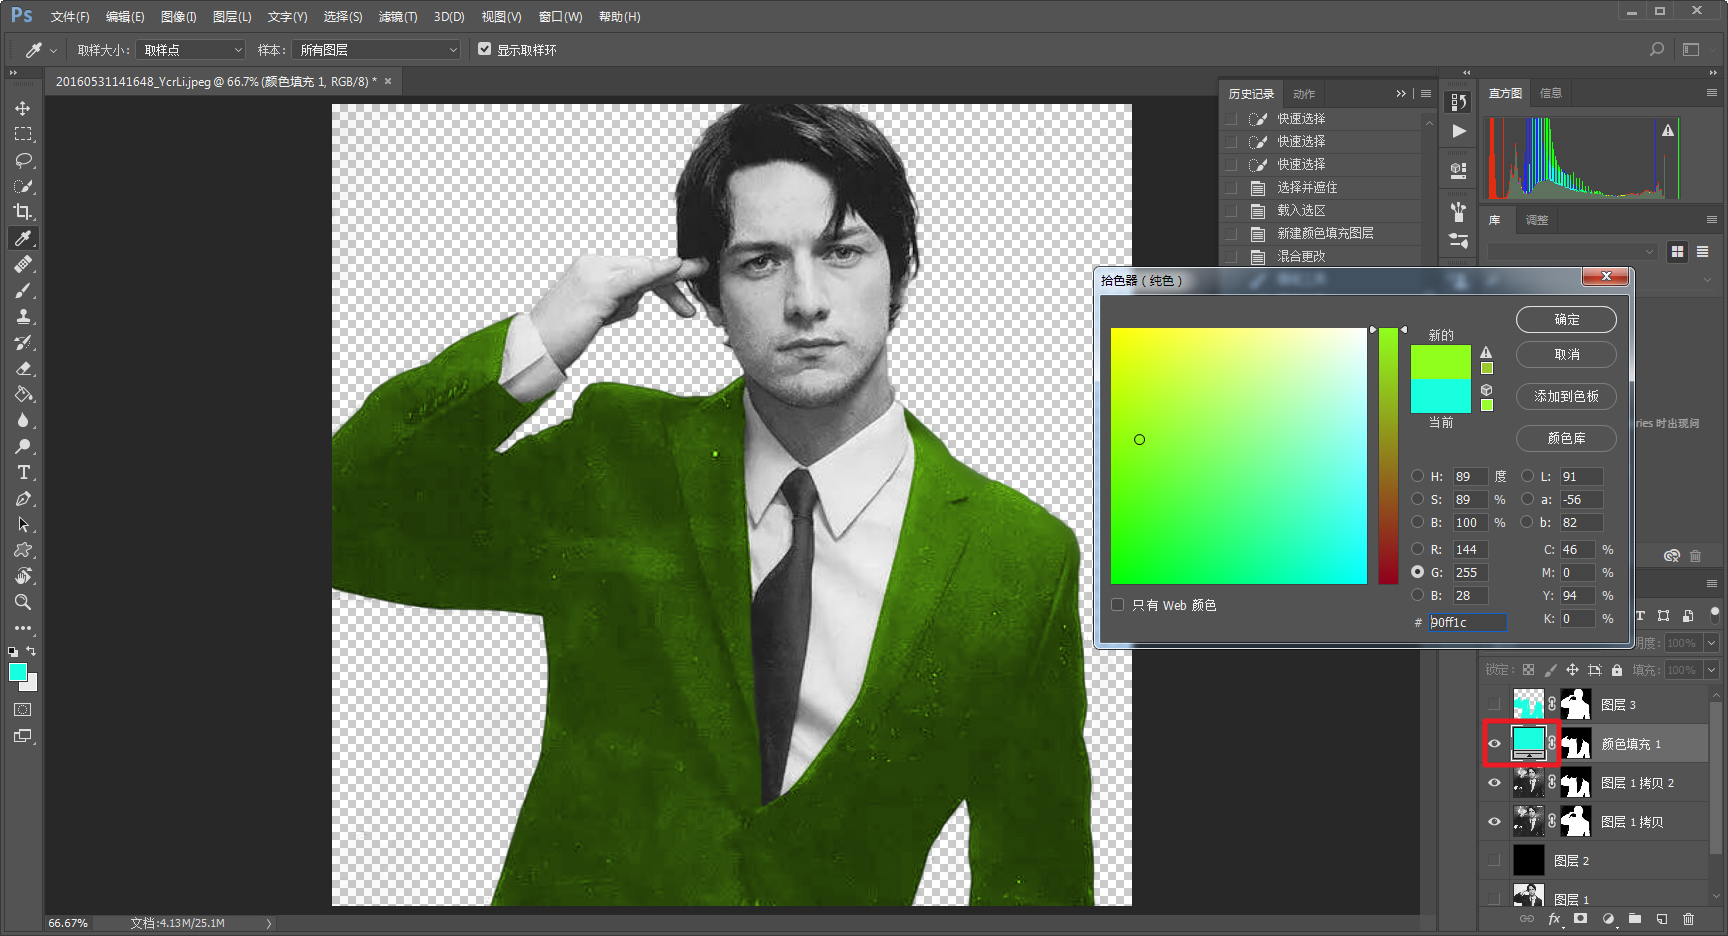The height and width of the screenshot is (936, 1728).
Task: Select the Custom Shape tool
Action: coord(22,550)
